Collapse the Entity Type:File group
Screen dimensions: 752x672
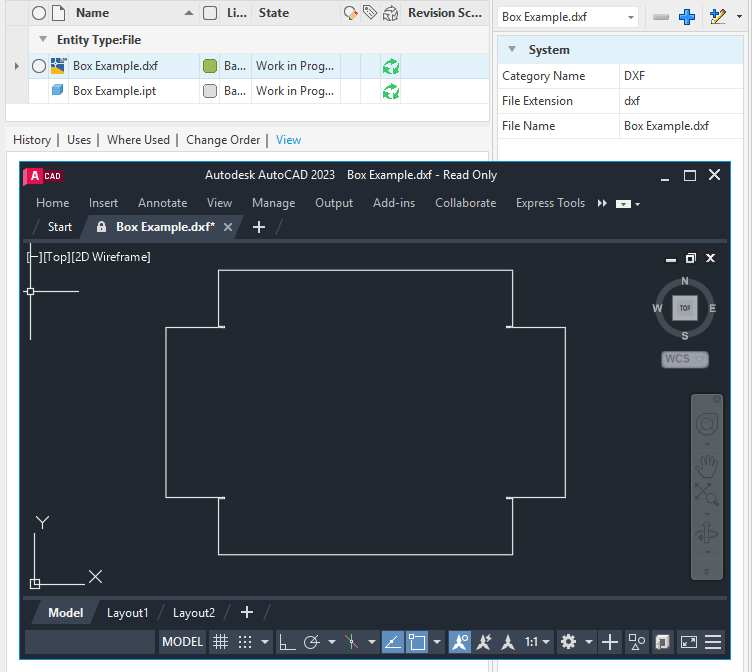click(x=43, y=39)
